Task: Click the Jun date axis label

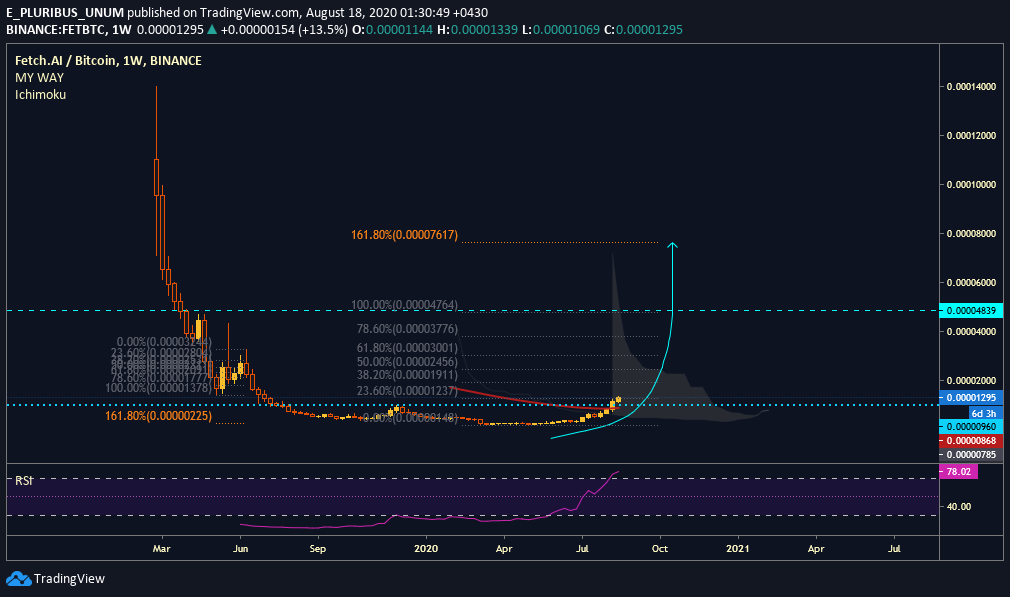Action: coord(240,549)
